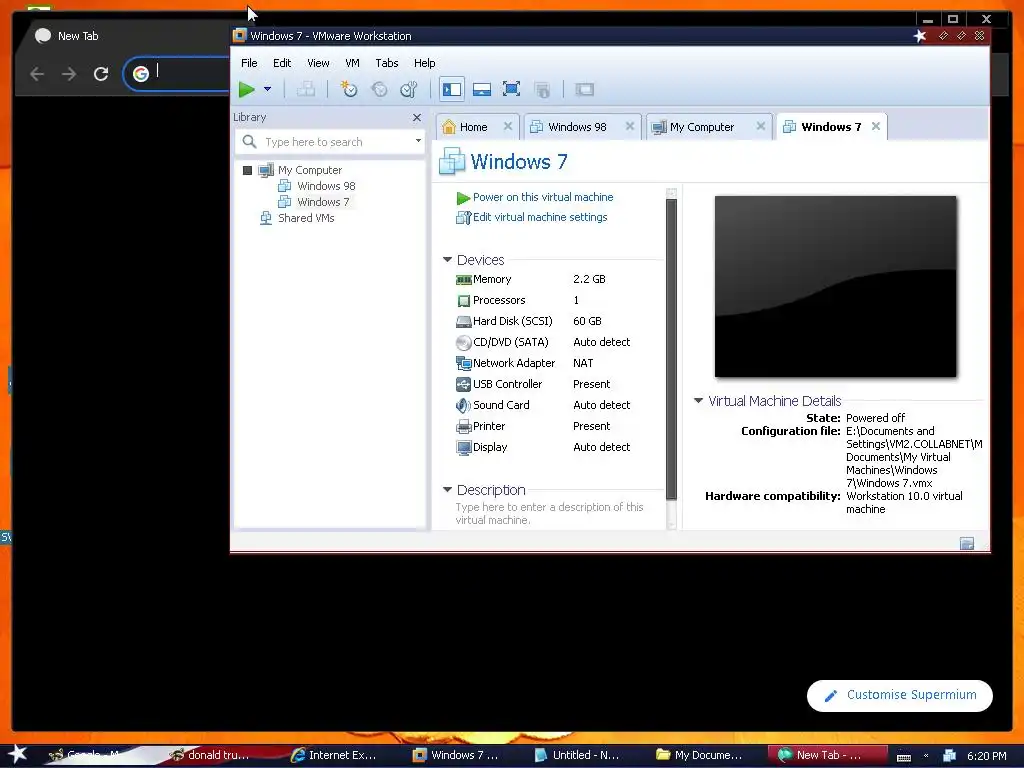Select Windows 98 in the library tree
Screen dimensions: 1024x768
[x=317, y=186]
